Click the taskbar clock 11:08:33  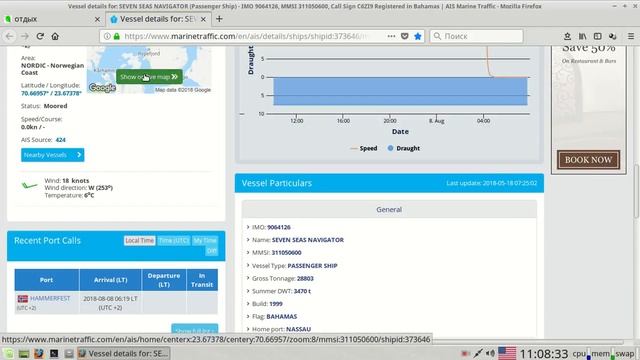pyautogui.click(x=544, y=353)
